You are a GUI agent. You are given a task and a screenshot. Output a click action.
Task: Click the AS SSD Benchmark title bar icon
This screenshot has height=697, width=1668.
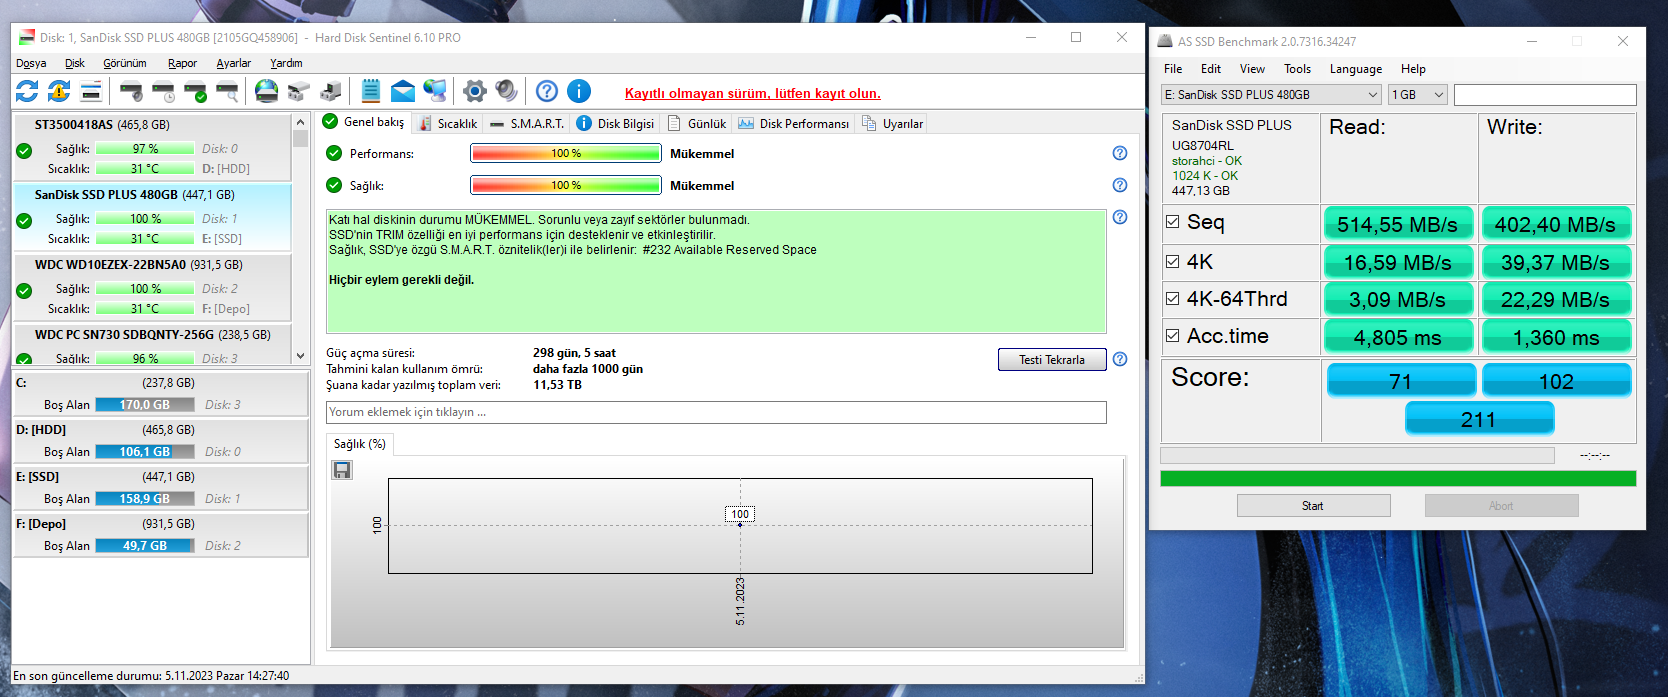click(x=1164, y=41)
